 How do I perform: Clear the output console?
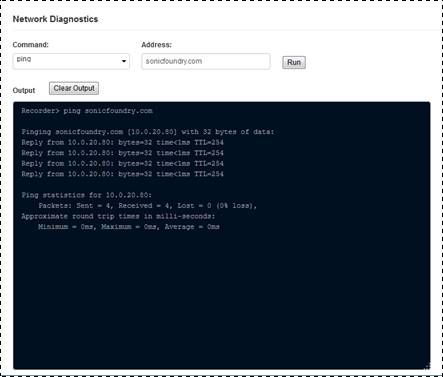(x=74, y=88)
